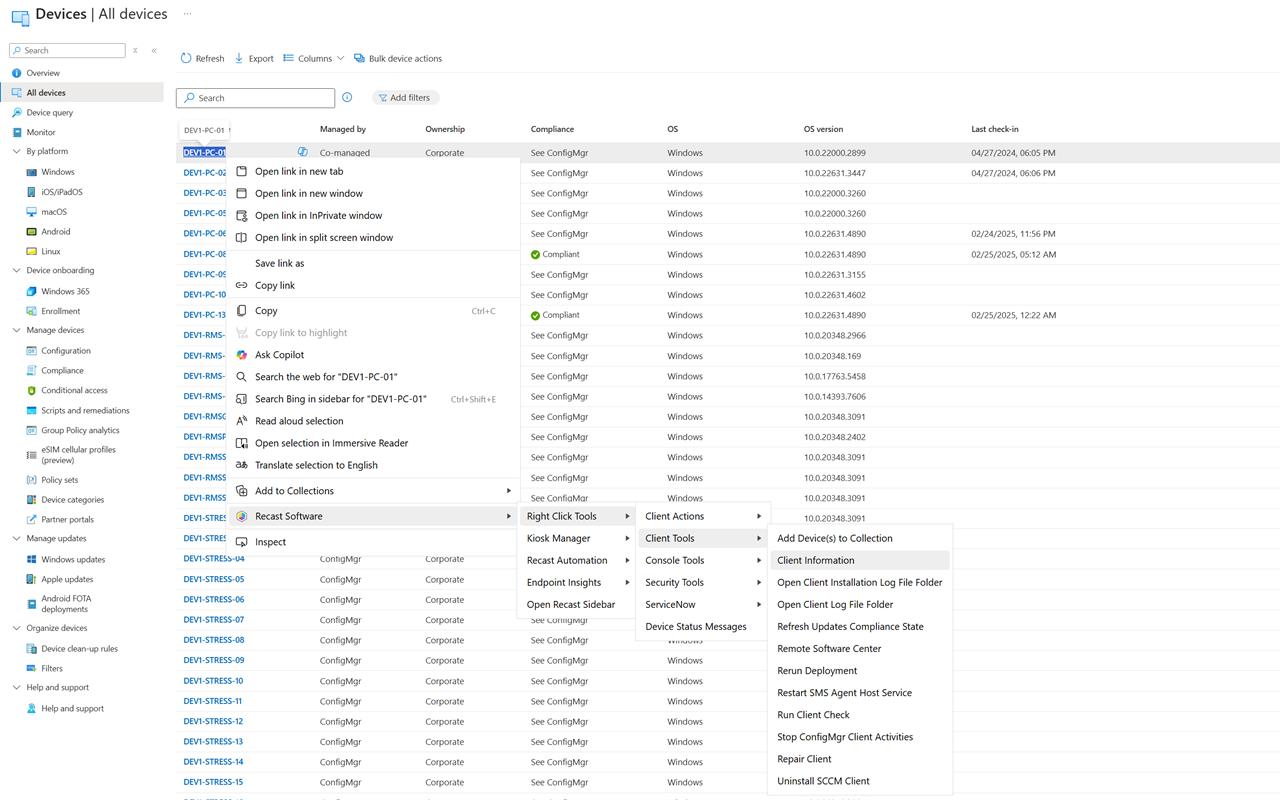Image resolution: width=1280 pixels, height=800 pixels.
Task: Open the Columns dropdown chevron
Action: (x=340, y=58)
